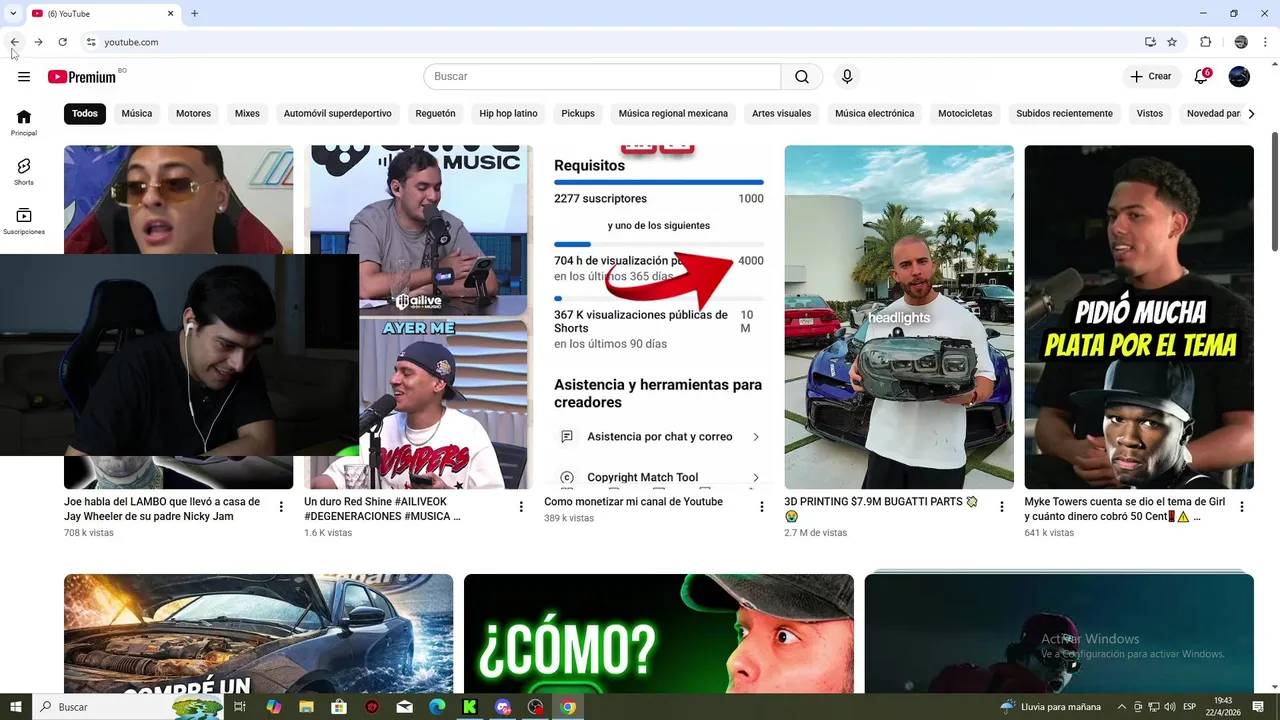Open Como monetizar mi canal de Youtube title
Image resolution: width=1280 pixels, height=720 pixels.
(x=633, y=502)
